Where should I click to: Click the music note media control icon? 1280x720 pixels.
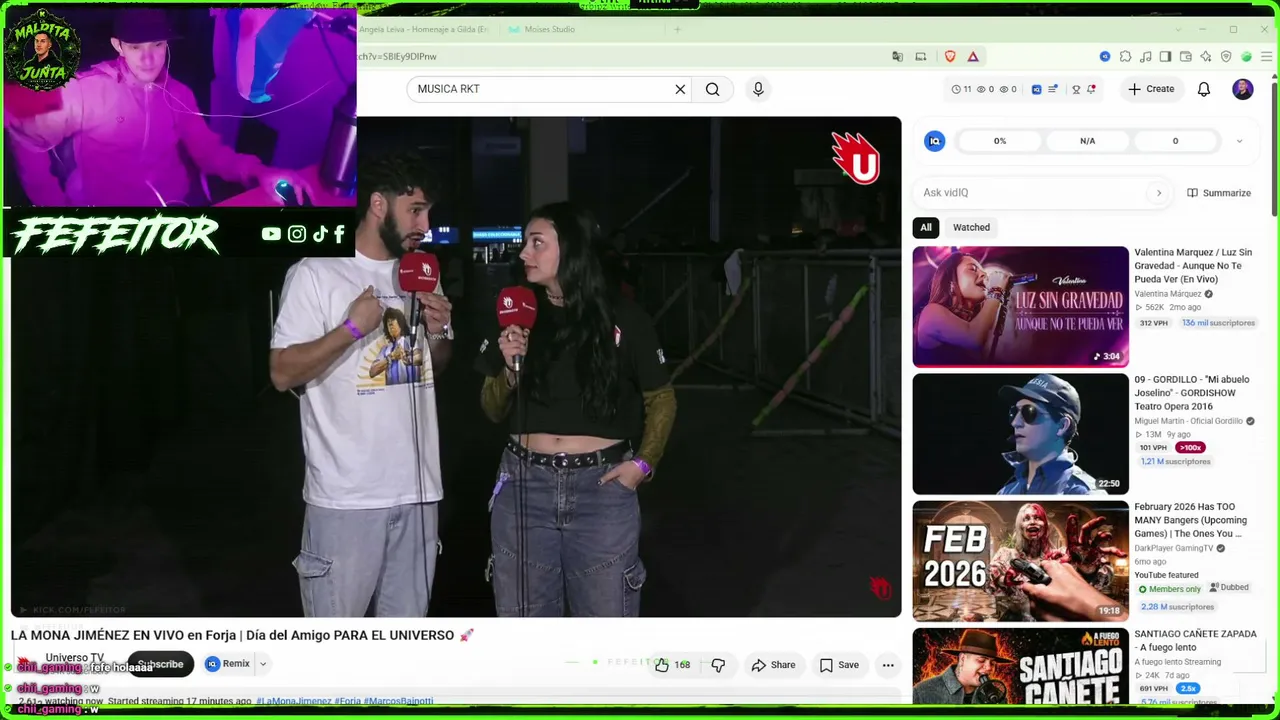(1146, 56)
